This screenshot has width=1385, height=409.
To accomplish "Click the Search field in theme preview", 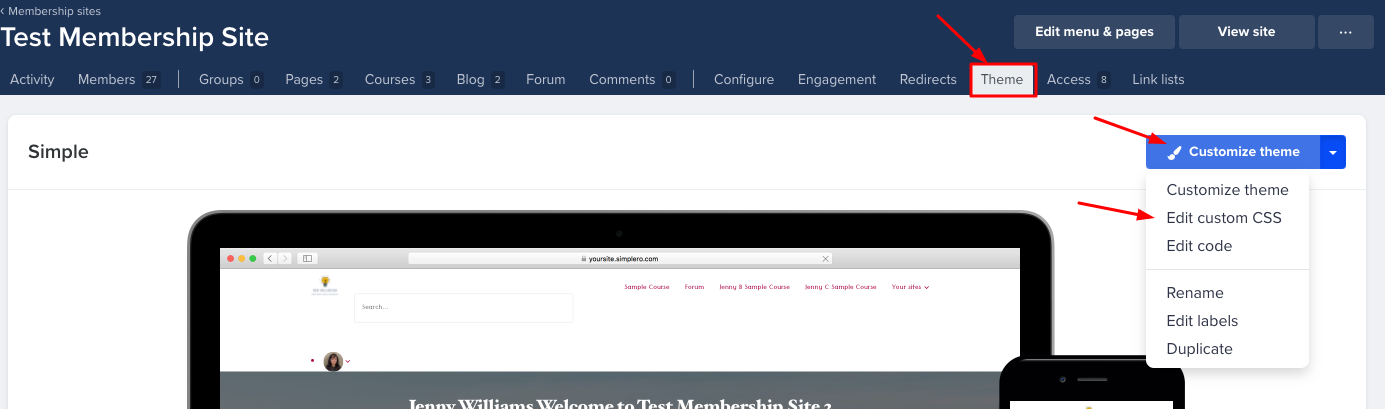I will [x=464, y=307].
